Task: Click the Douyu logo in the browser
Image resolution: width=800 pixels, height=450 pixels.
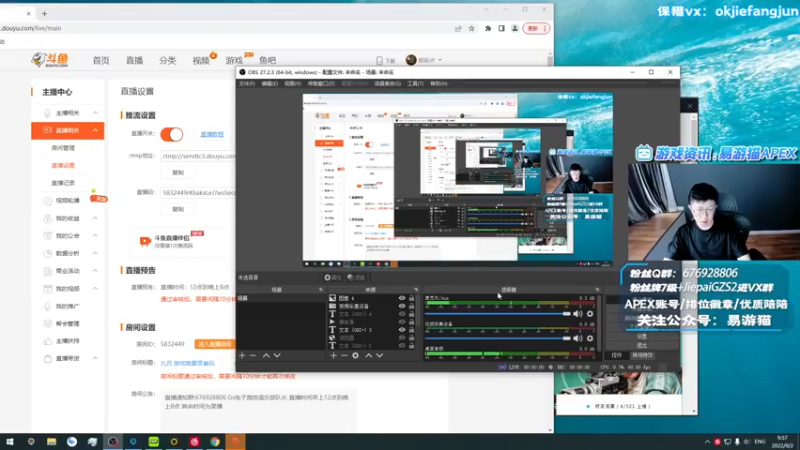Action: coord(50,60)
